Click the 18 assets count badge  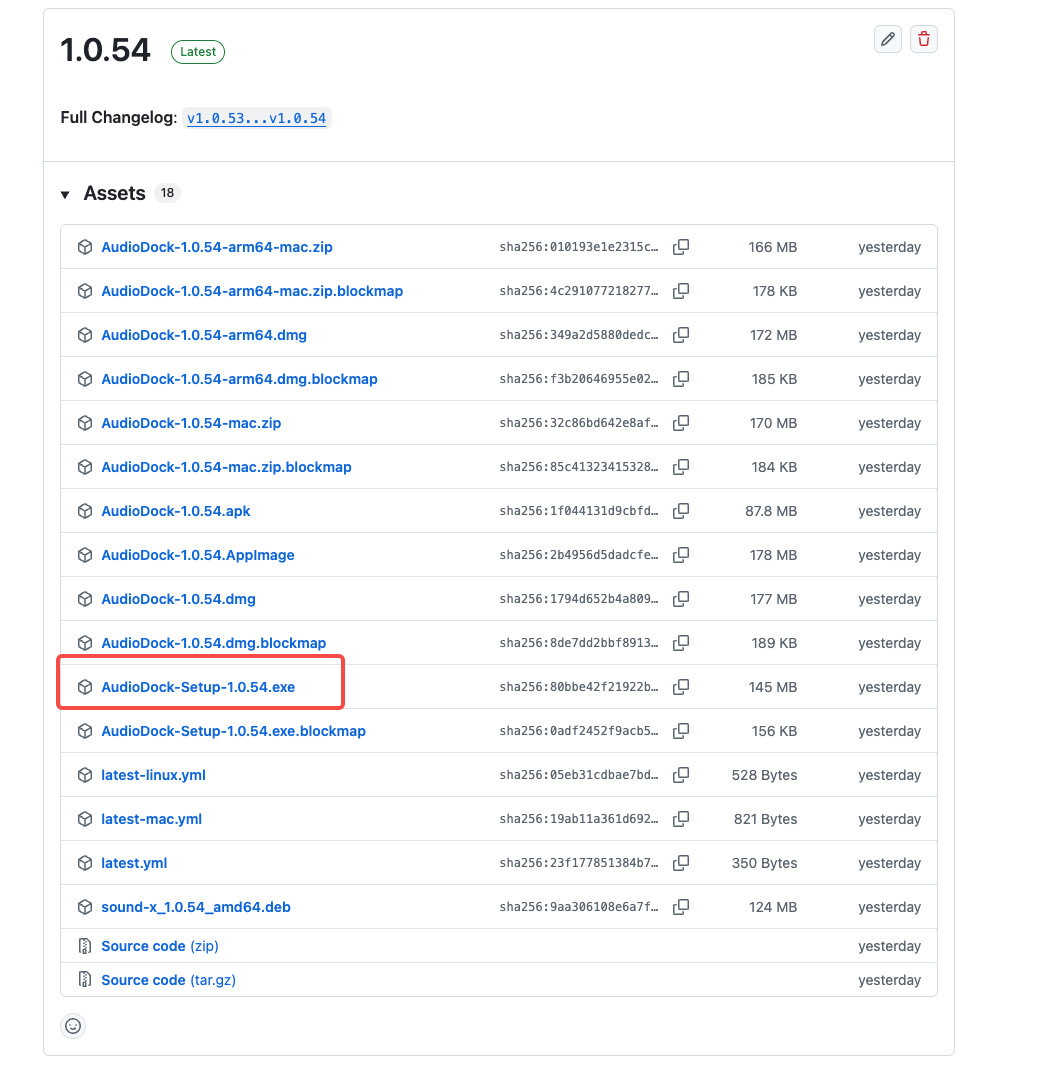click(167, 193)
